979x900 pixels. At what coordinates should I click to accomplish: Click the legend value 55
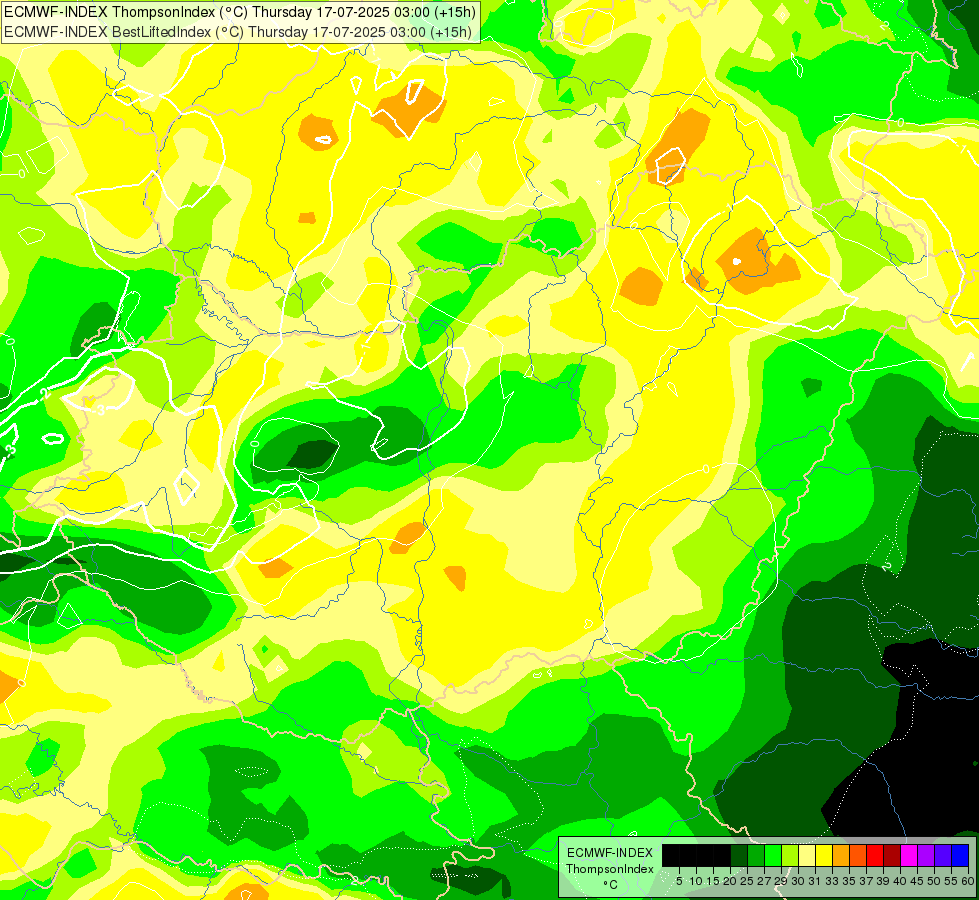[951, 881]
